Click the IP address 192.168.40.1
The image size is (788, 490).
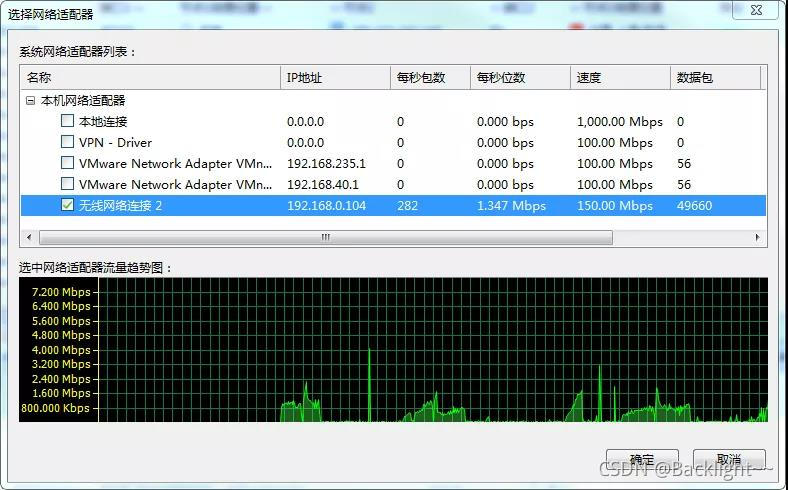[323, 185]
